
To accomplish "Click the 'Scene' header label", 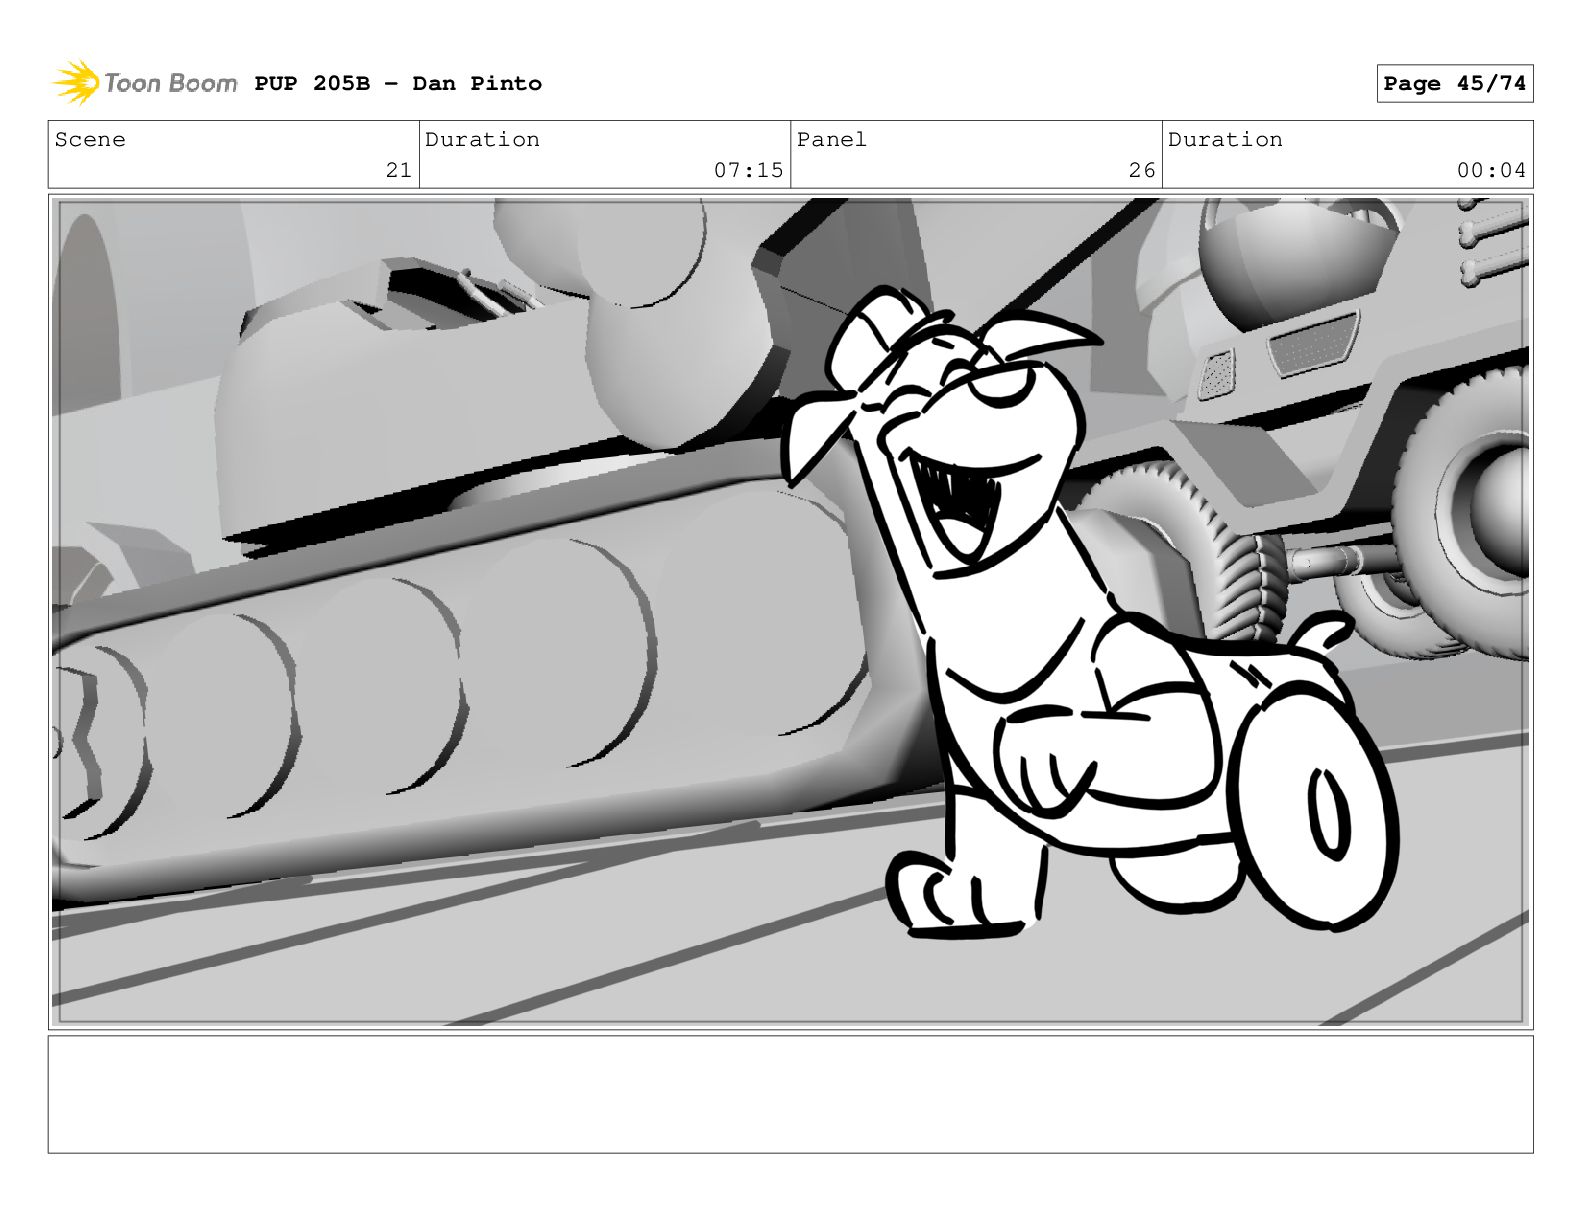I will [90, 140].
